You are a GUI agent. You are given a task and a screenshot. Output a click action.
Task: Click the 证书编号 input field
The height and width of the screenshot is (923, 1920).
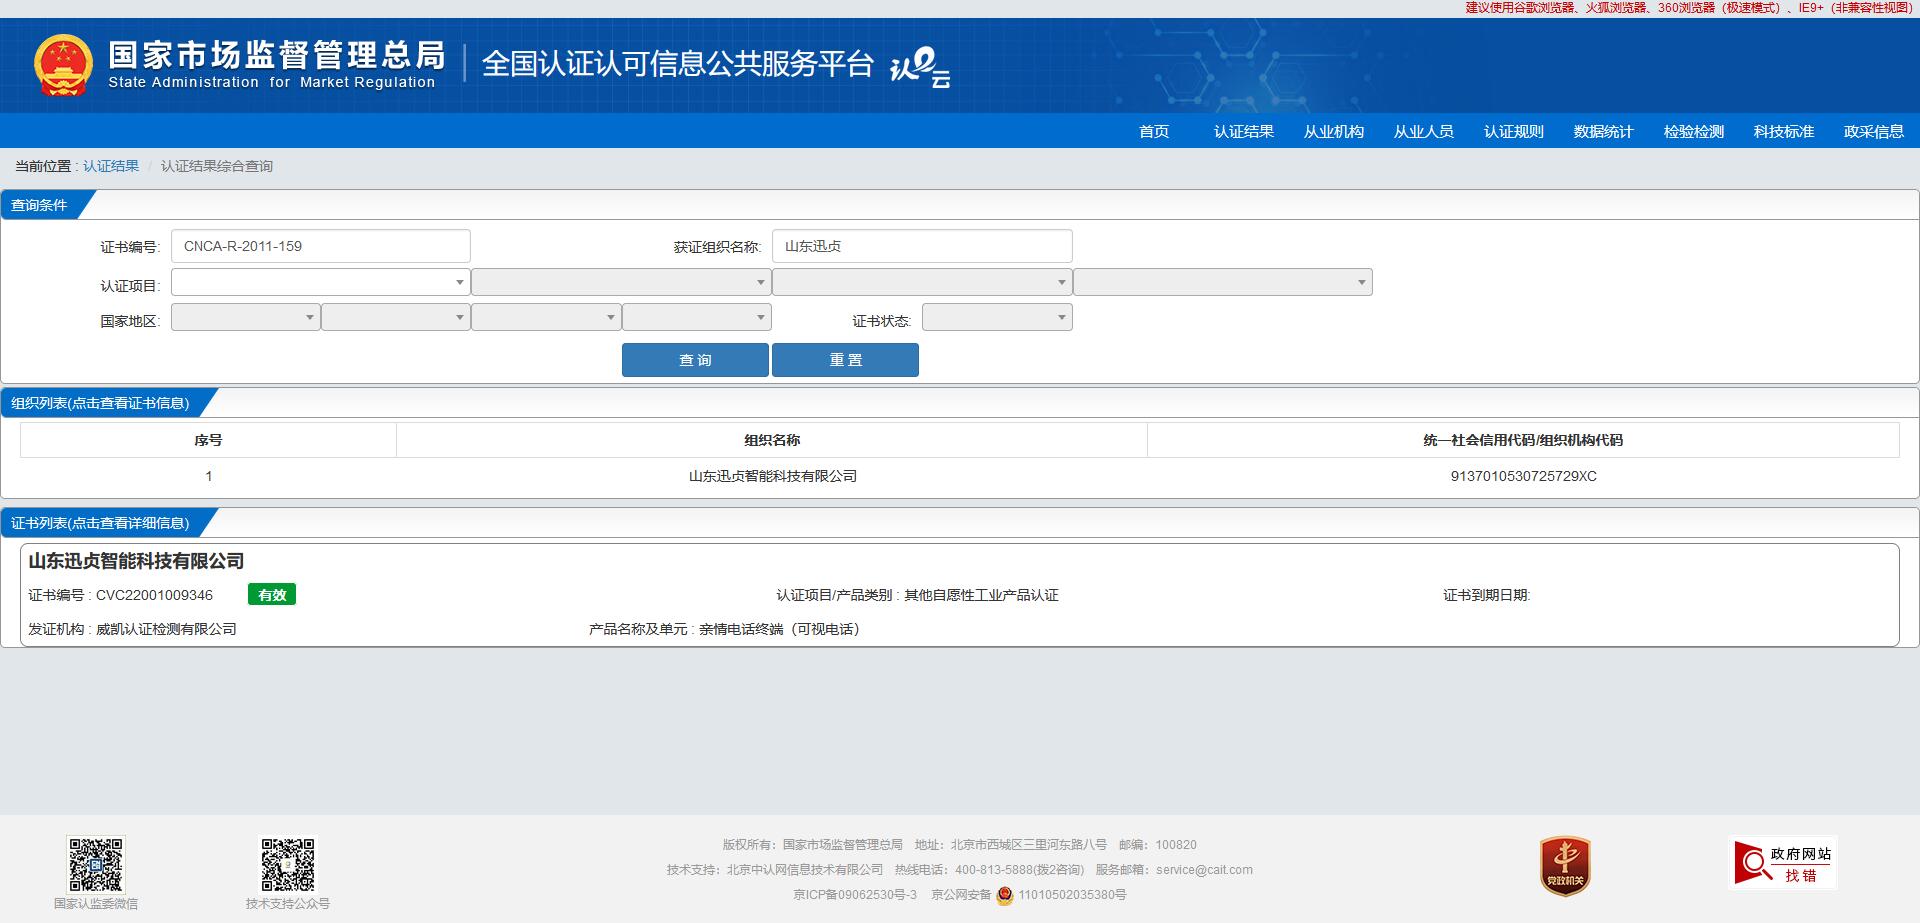320,245
